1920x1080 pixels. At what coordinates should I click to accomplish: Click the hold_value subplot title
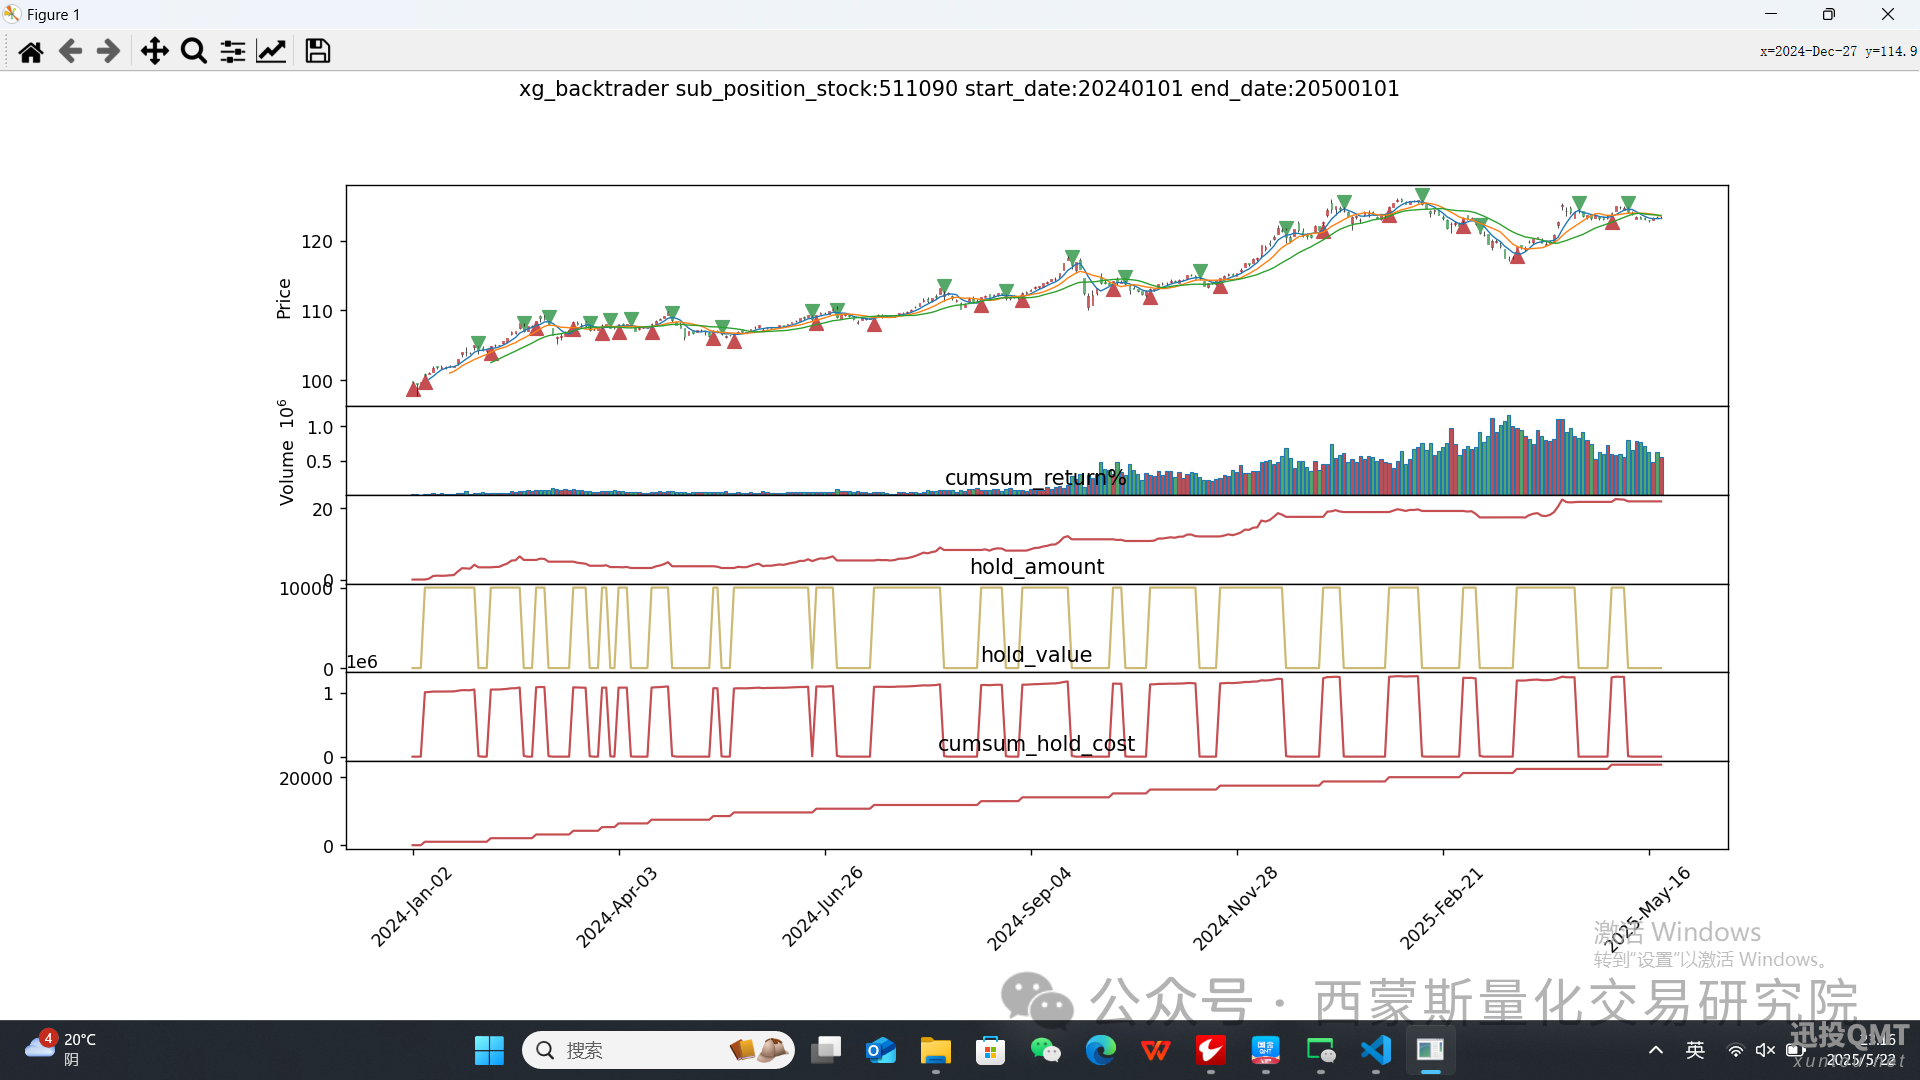[x=1036, y=655]
